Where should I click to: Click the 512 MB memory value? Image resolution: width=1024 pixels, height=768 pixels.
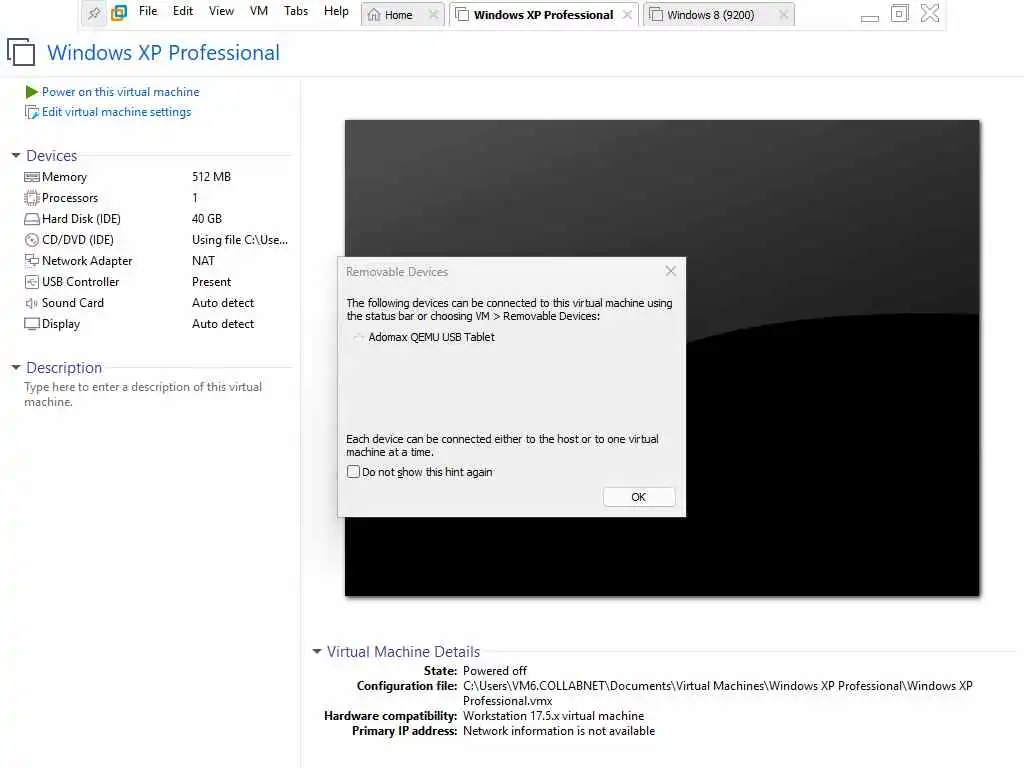click(x=212, y=177)
